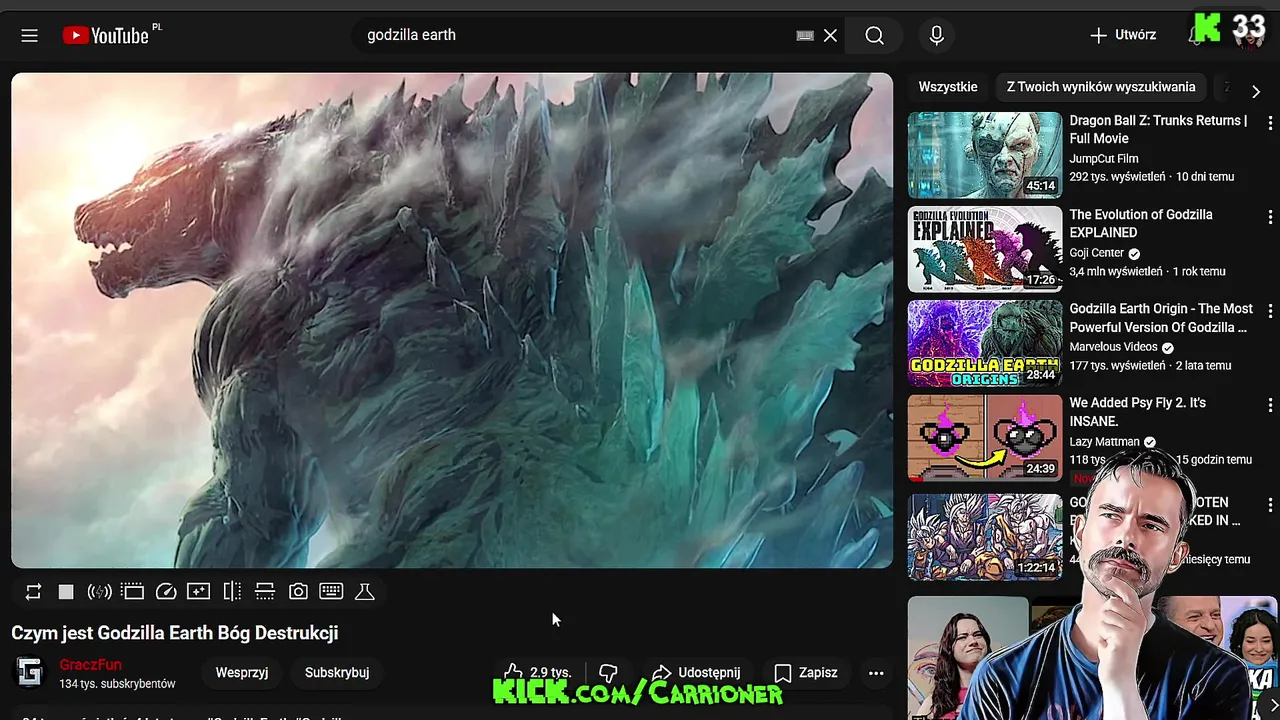Screen dimensions: 1280x720
Task: Toggle the volume boost icon below player
Action: [99, 592]
